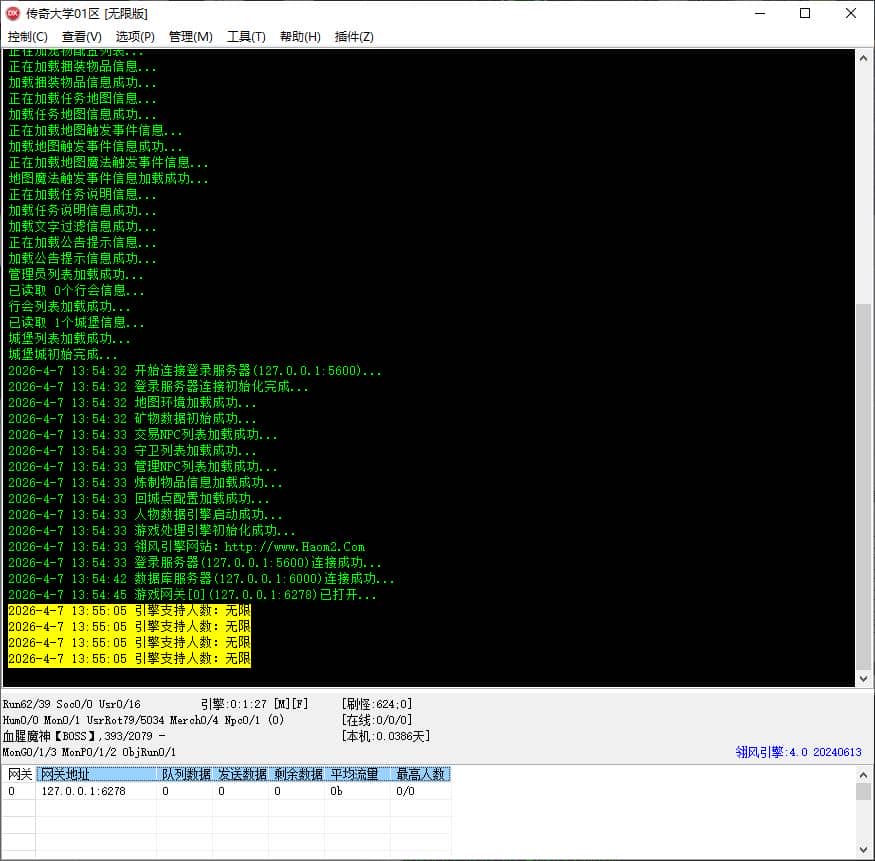The width and height of the screenshot is (875, 861).
Task: Click log line 游戏网关[0](127.0.0.1:6278)已打开
Action: point(192,595)
